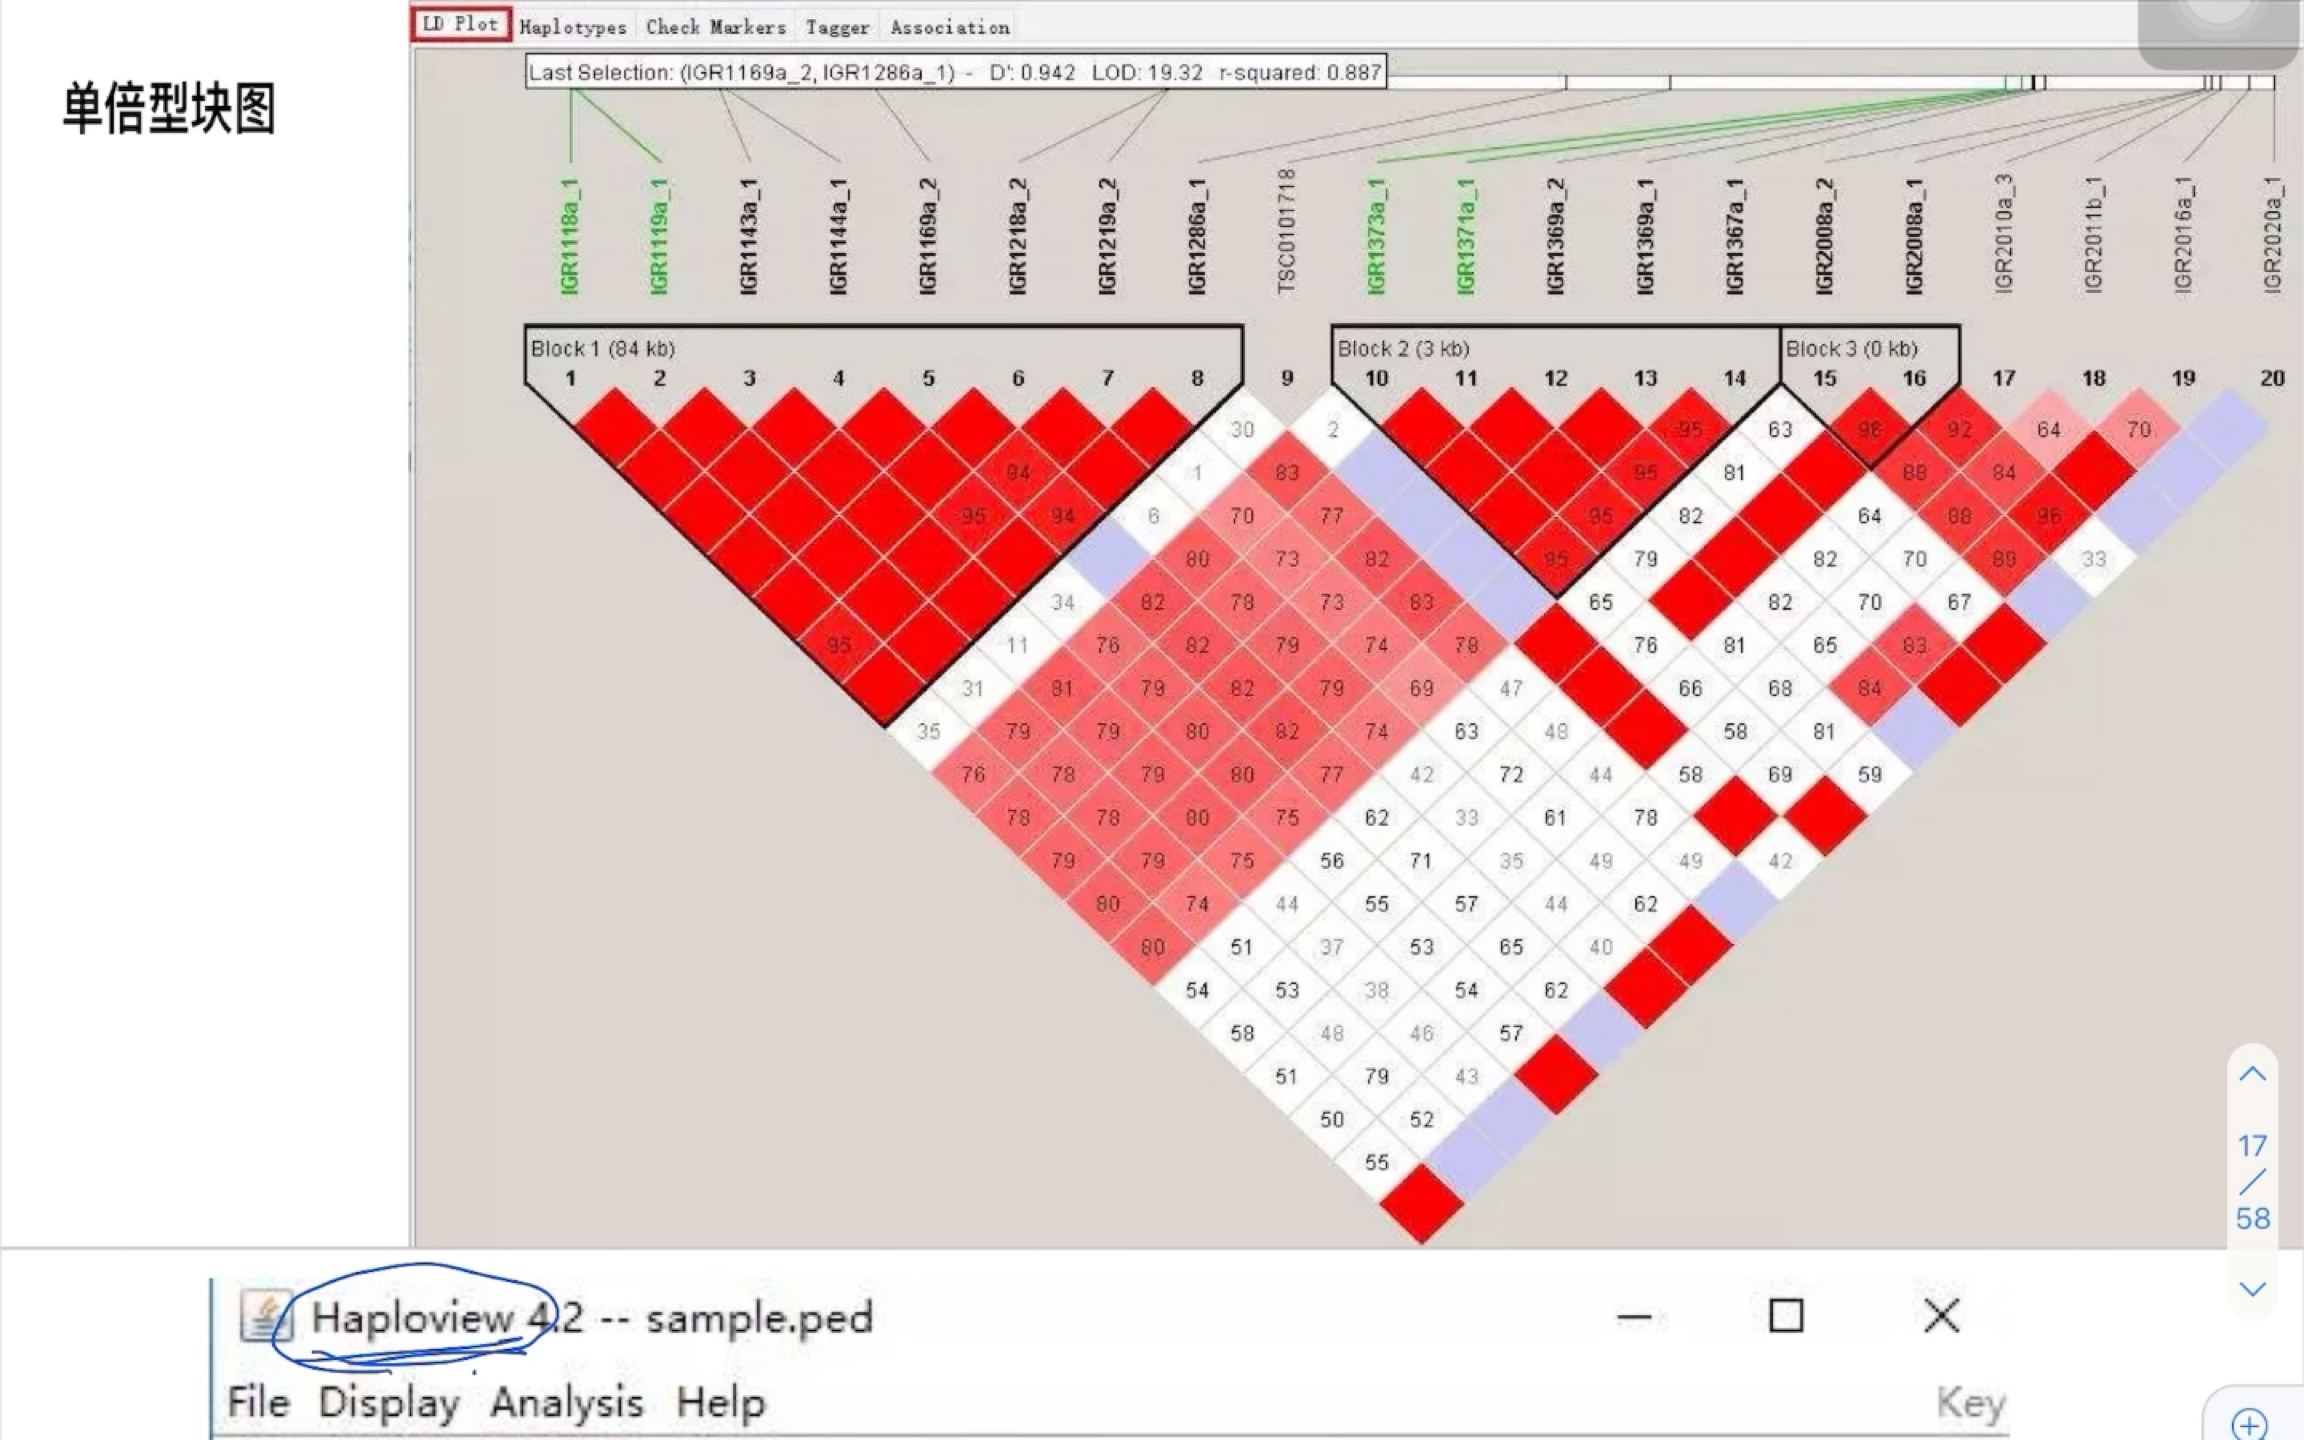Image resolution: width=2304 pixels, height=1440 pixels.
Task: Open the Haplotypes tab
Action: coord(573,27)
